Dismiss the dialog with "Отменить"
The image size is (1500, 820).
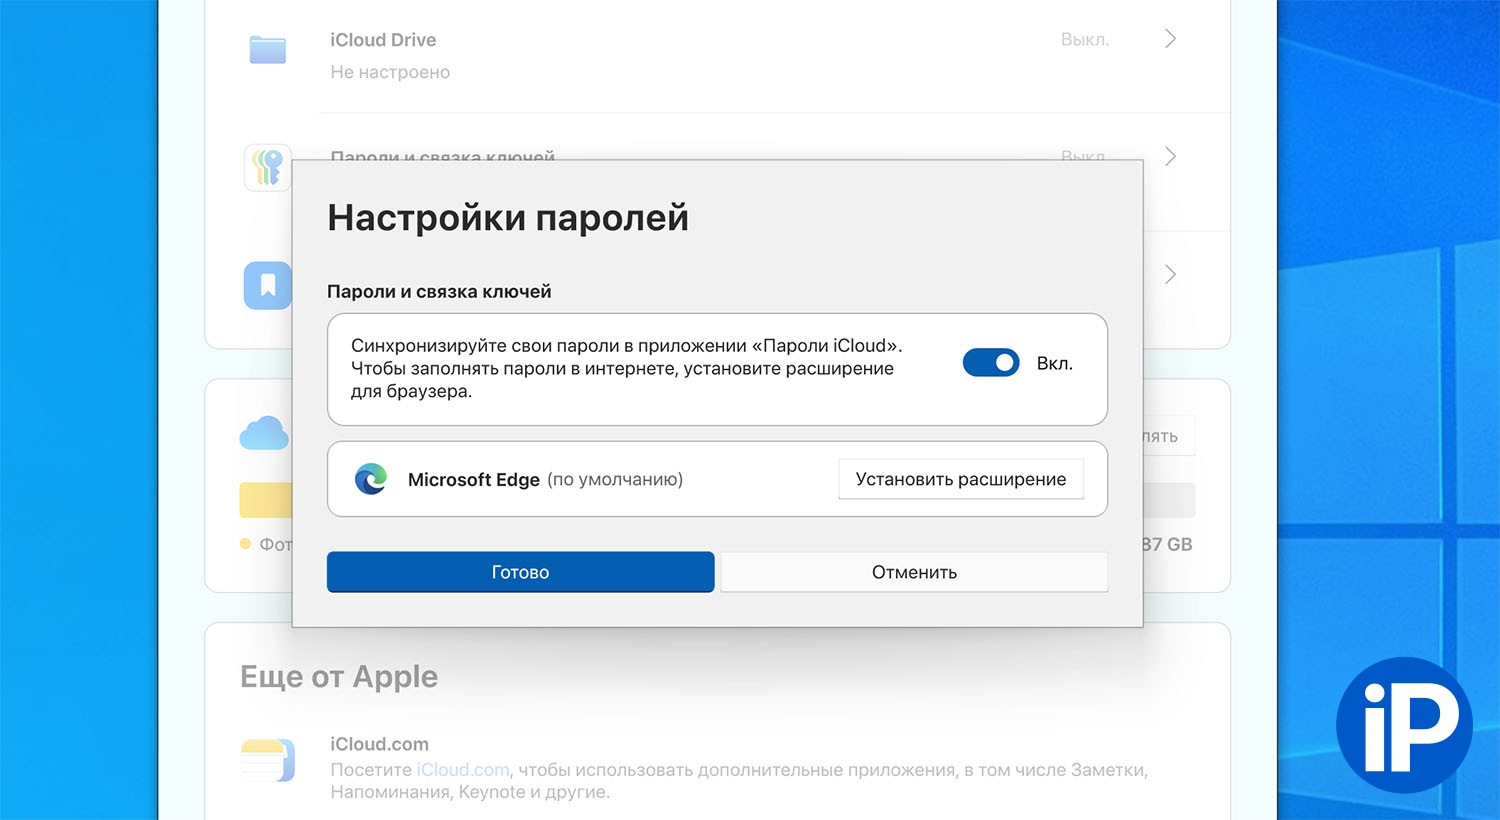pos(914,572)
